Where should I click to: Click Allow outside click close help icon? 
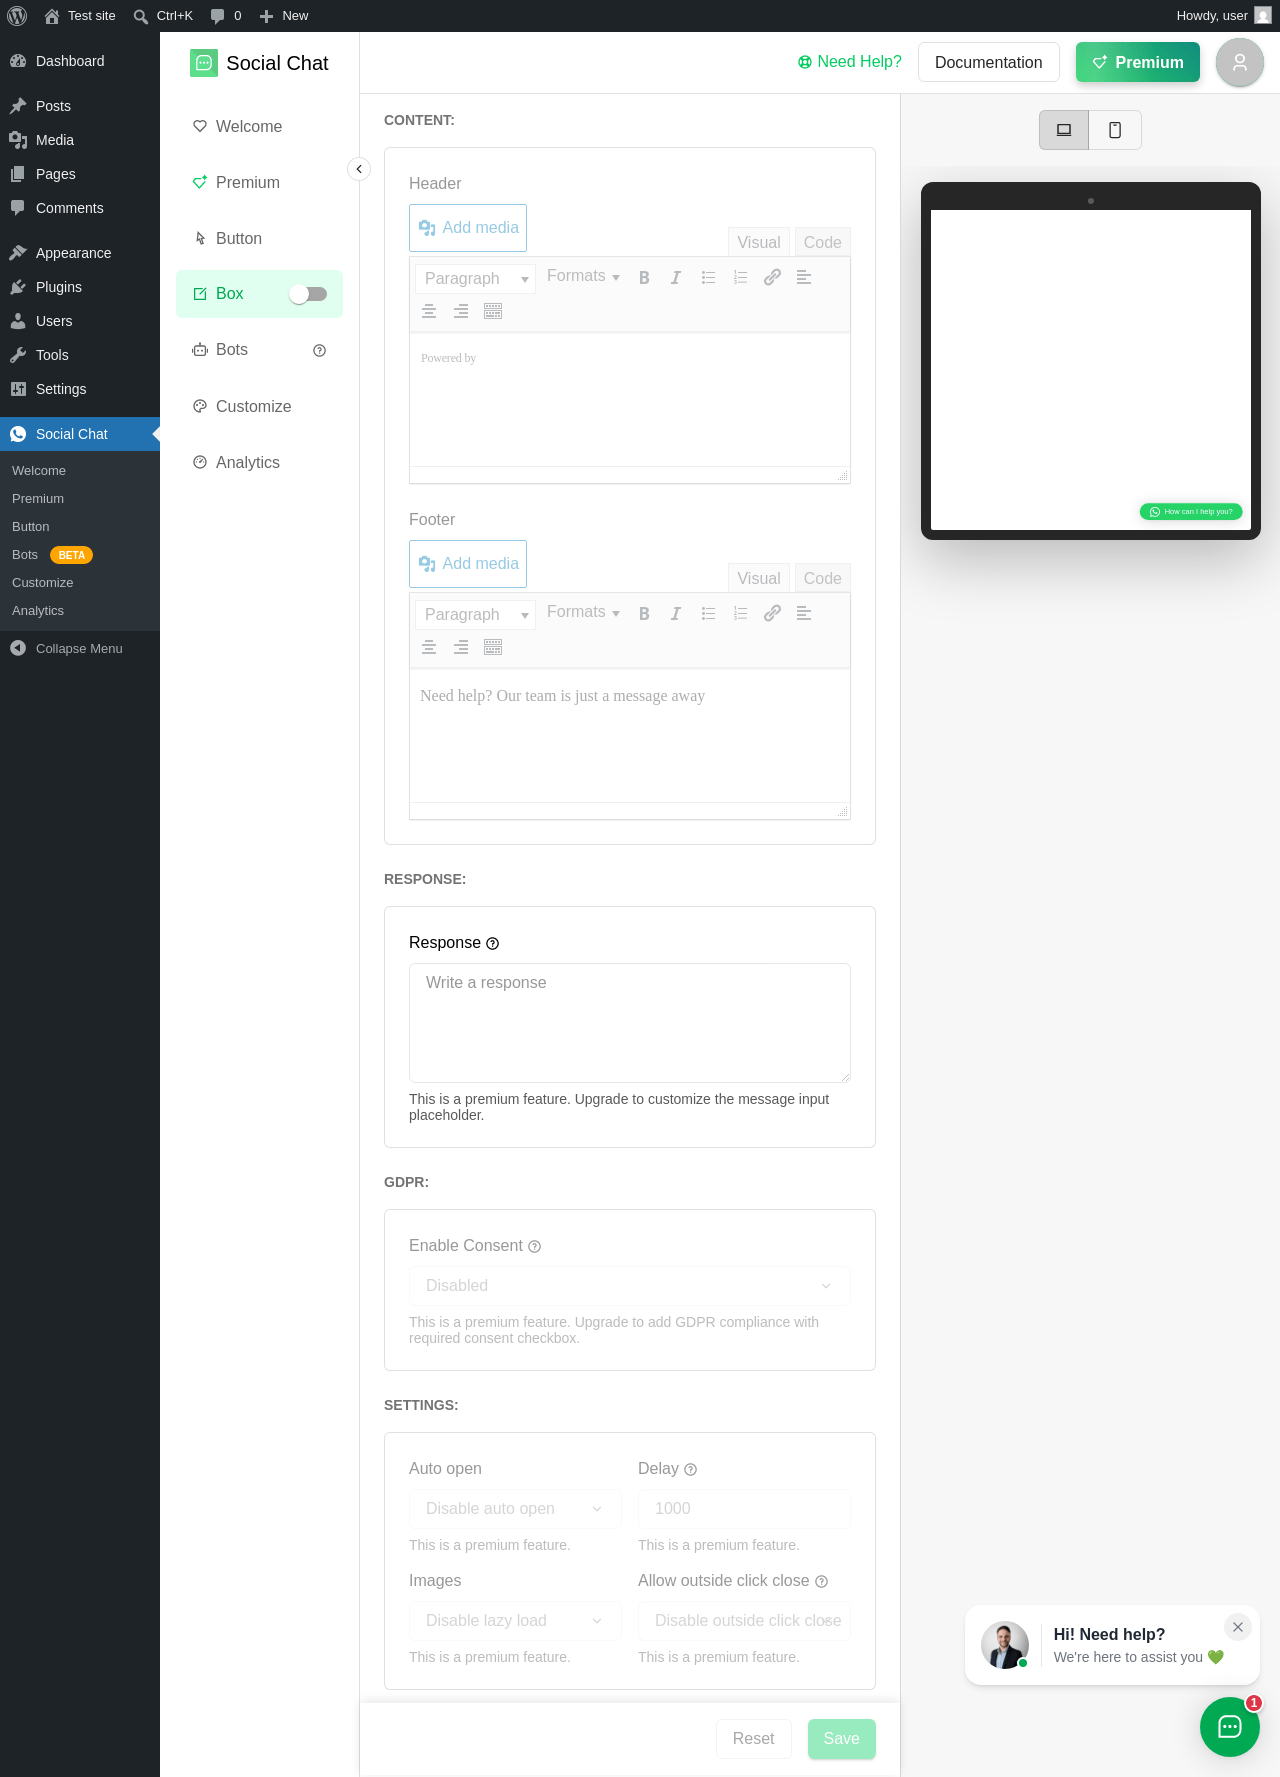pyautogui.click(x=821, y=1581)
